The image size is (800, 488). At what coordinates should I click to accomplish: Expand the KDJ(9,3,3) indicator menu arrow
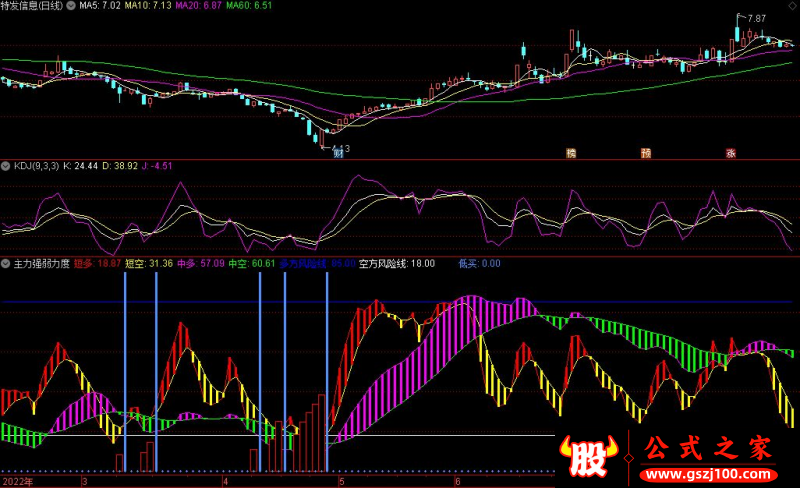coord(6,166)
